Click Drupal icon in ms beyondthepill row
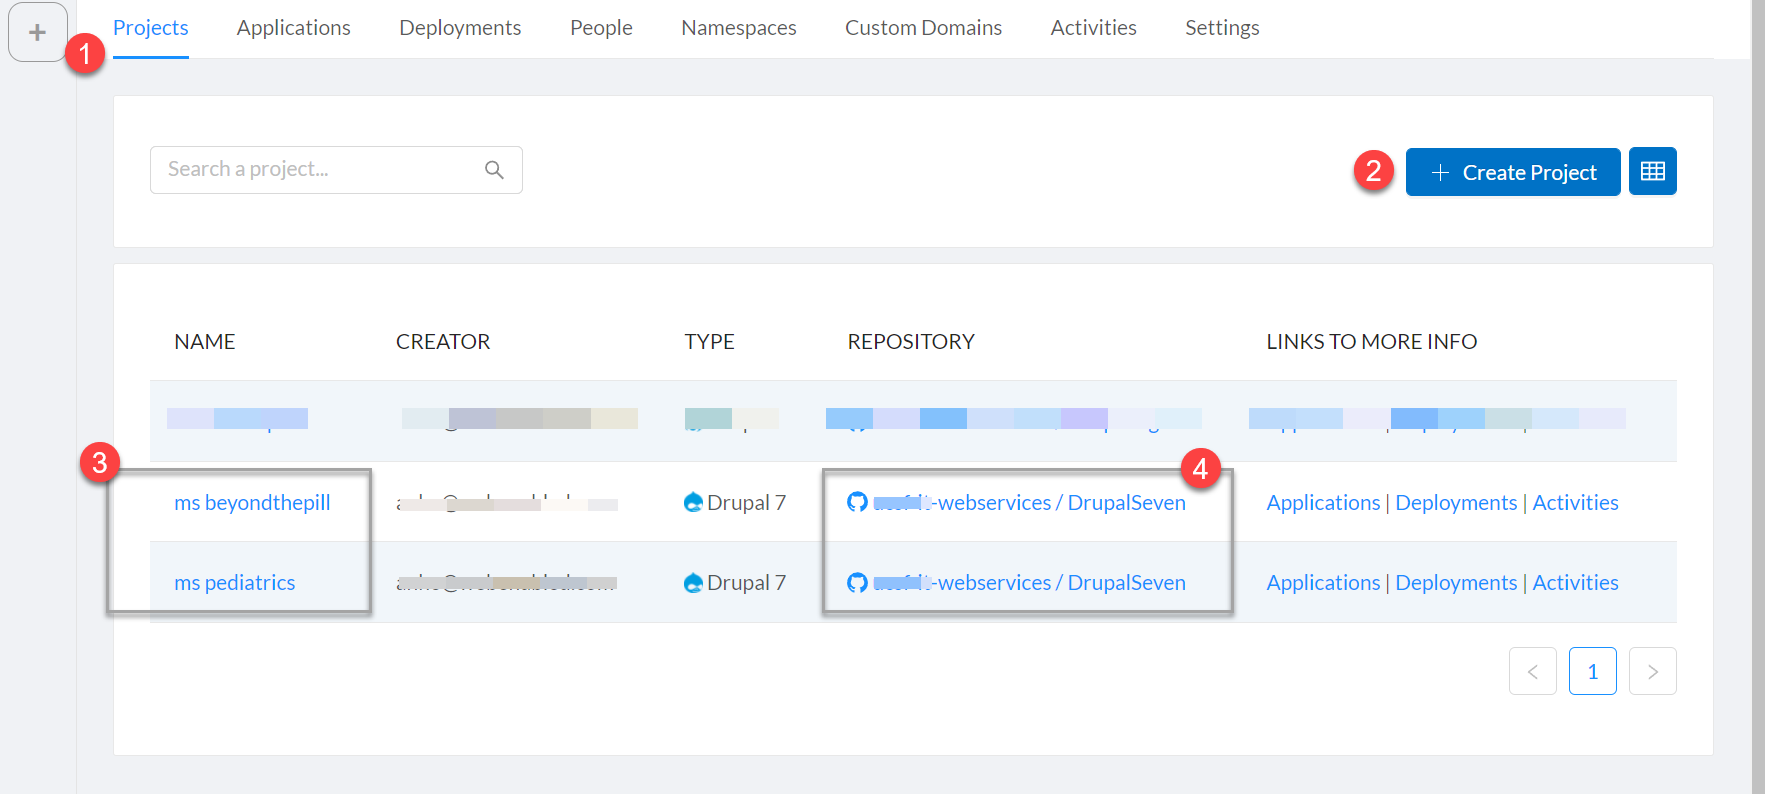Screen dimensions: 1765x794 tap(693, 502)
